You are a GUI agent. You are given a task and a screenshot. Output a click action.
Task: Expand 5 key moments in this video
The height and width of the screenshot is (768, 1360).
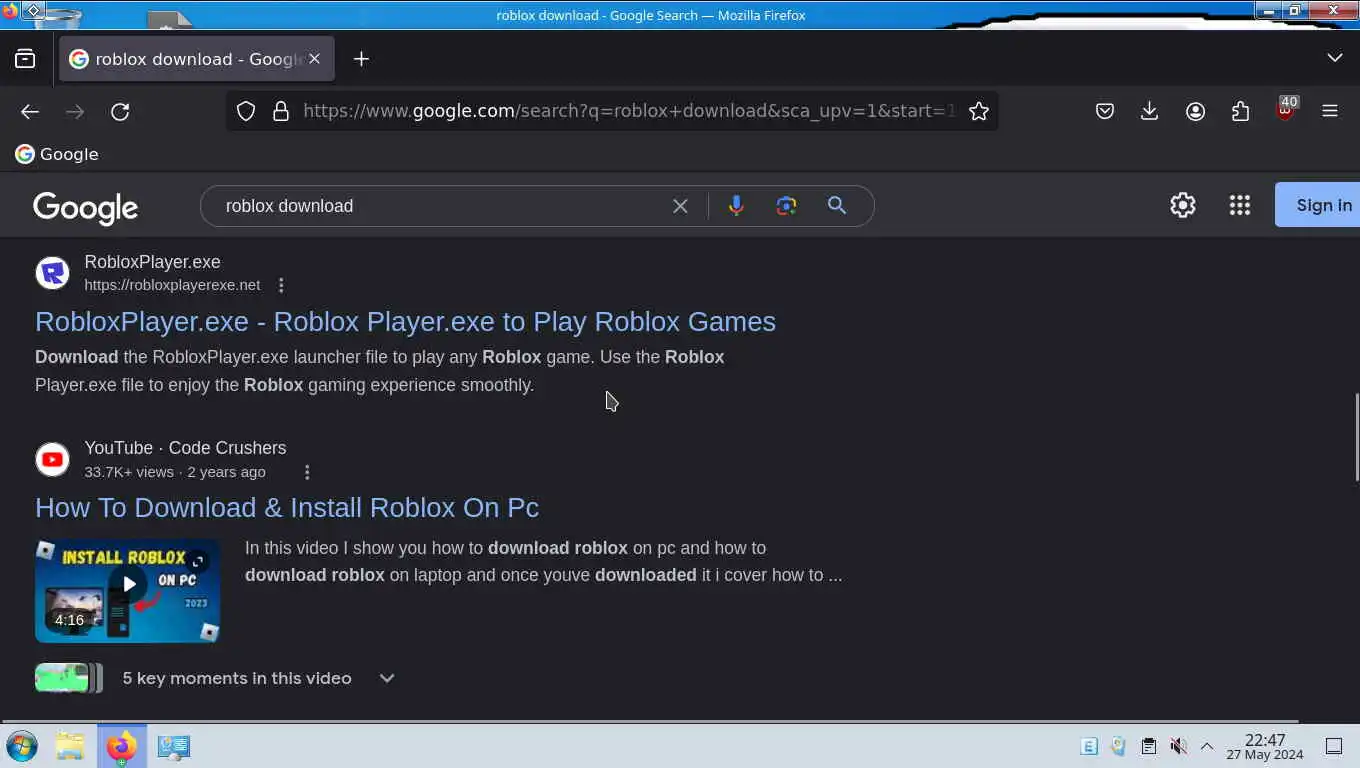(387, 678)
